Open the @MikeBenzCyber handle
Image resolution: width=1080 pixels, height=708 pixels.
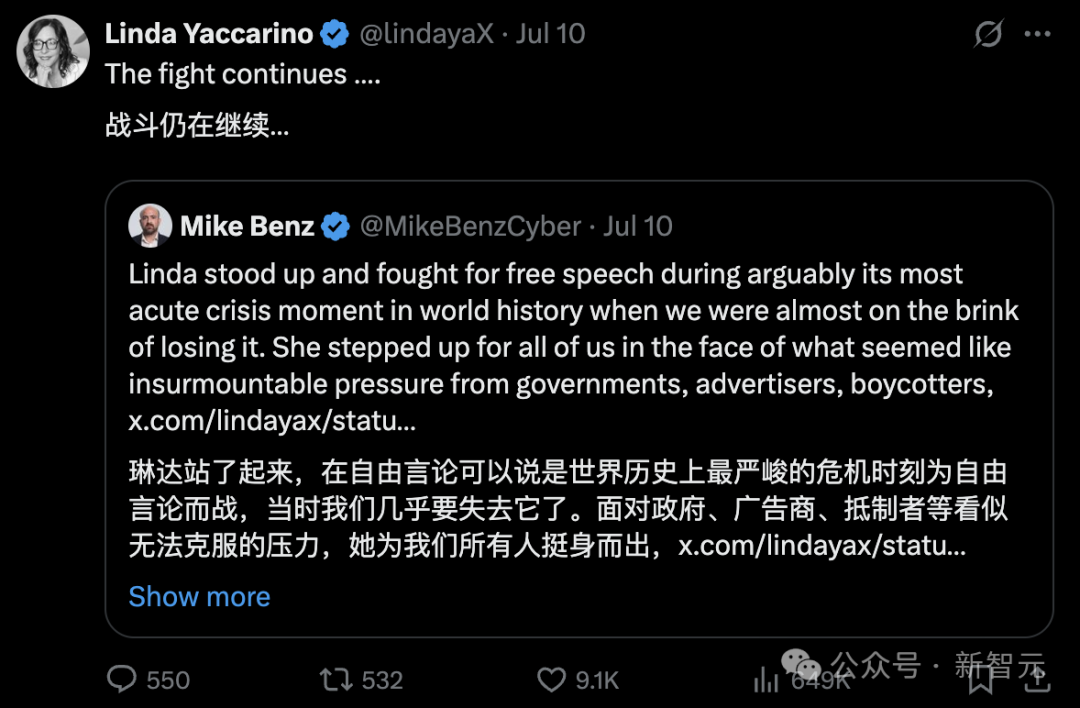(x=470, y=227)
